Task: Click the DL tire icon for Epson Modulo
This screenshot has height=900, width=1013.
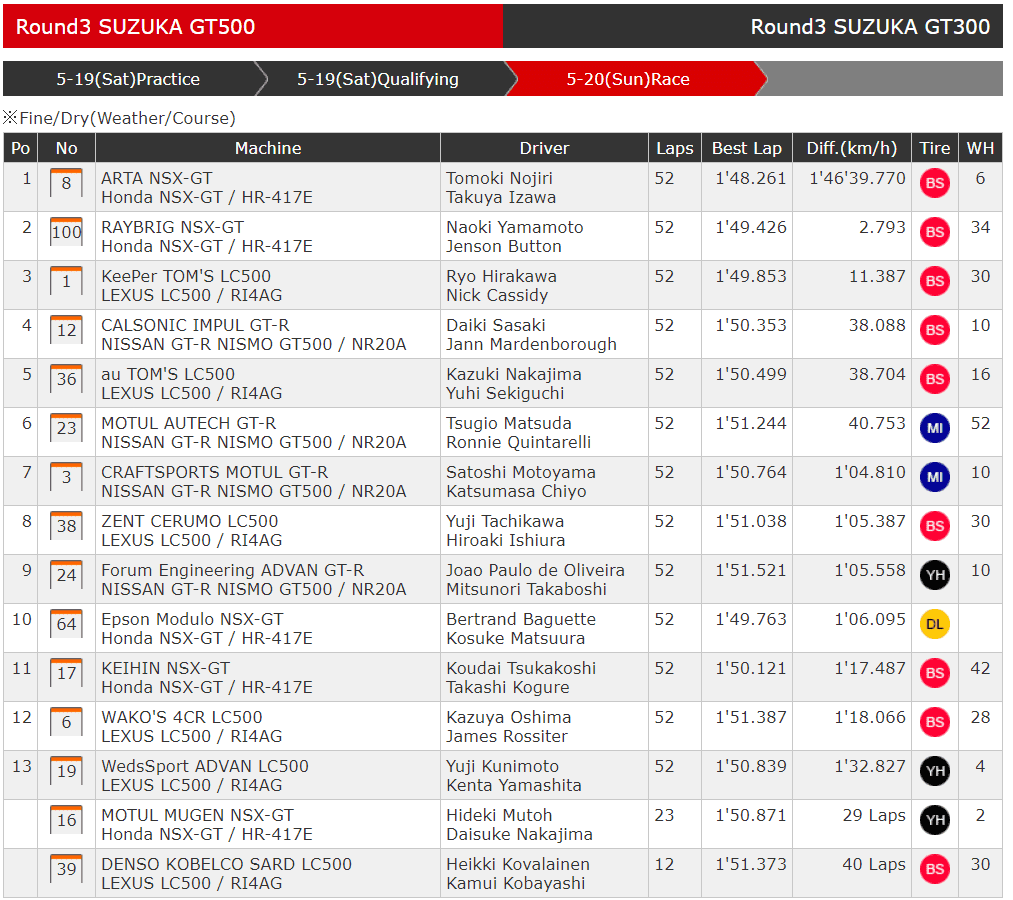Action: (x=934, y=625)
